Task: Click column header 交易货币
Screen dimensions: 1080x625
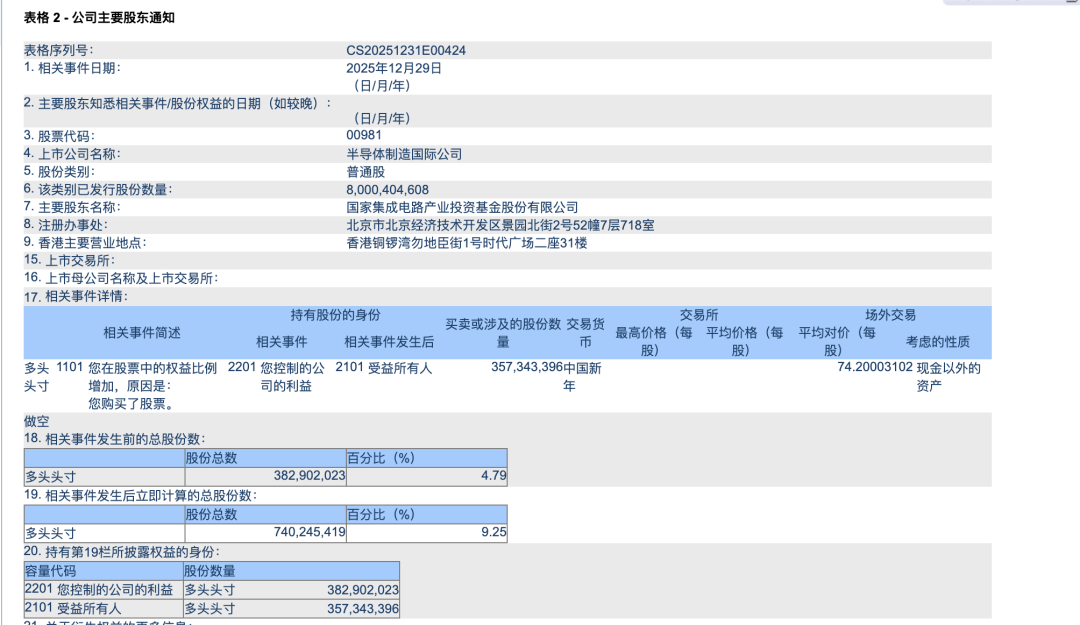Action: 585,333
